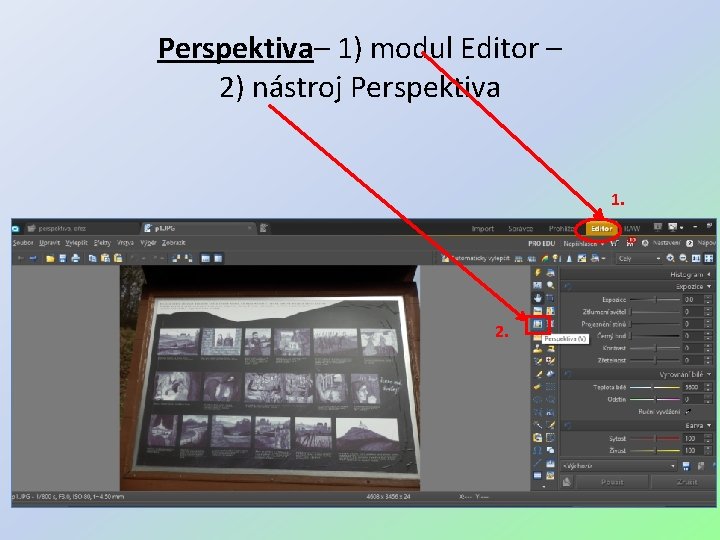Open the Vrstva menu
The height and width of the screenshot is (540, 720).
[125, 242]
